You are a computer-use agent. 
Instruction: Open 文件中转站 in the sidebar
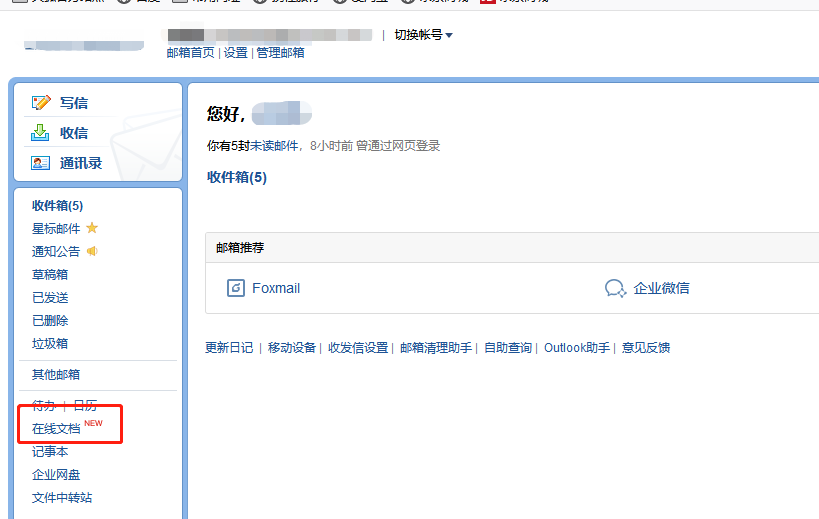pos(62,497)
